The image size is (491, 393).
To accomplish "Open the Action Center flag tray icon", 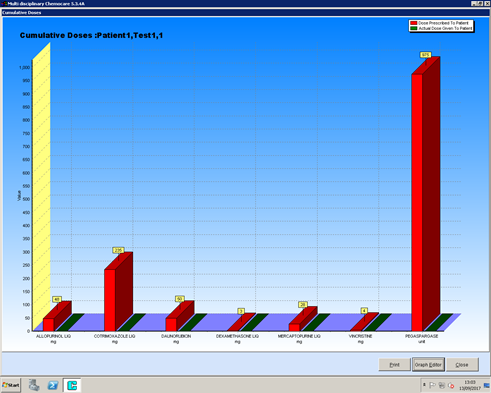I will (x=432, y=386).
